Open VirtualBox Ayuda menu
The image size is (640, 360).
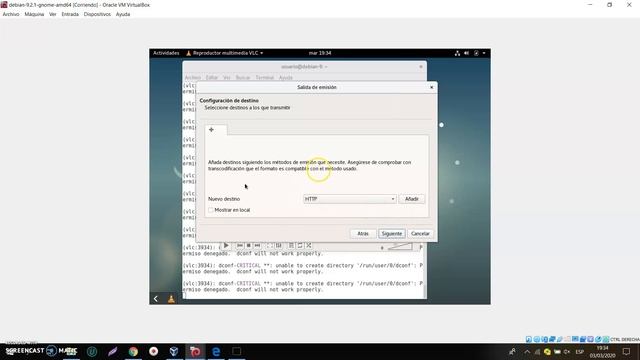tap(123, 14)
